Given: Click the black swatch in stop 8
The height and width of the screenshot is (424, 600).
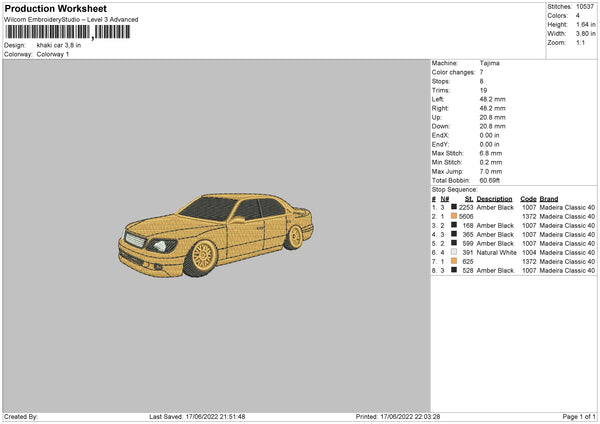Looking at the screenshot, I should 454,270.
